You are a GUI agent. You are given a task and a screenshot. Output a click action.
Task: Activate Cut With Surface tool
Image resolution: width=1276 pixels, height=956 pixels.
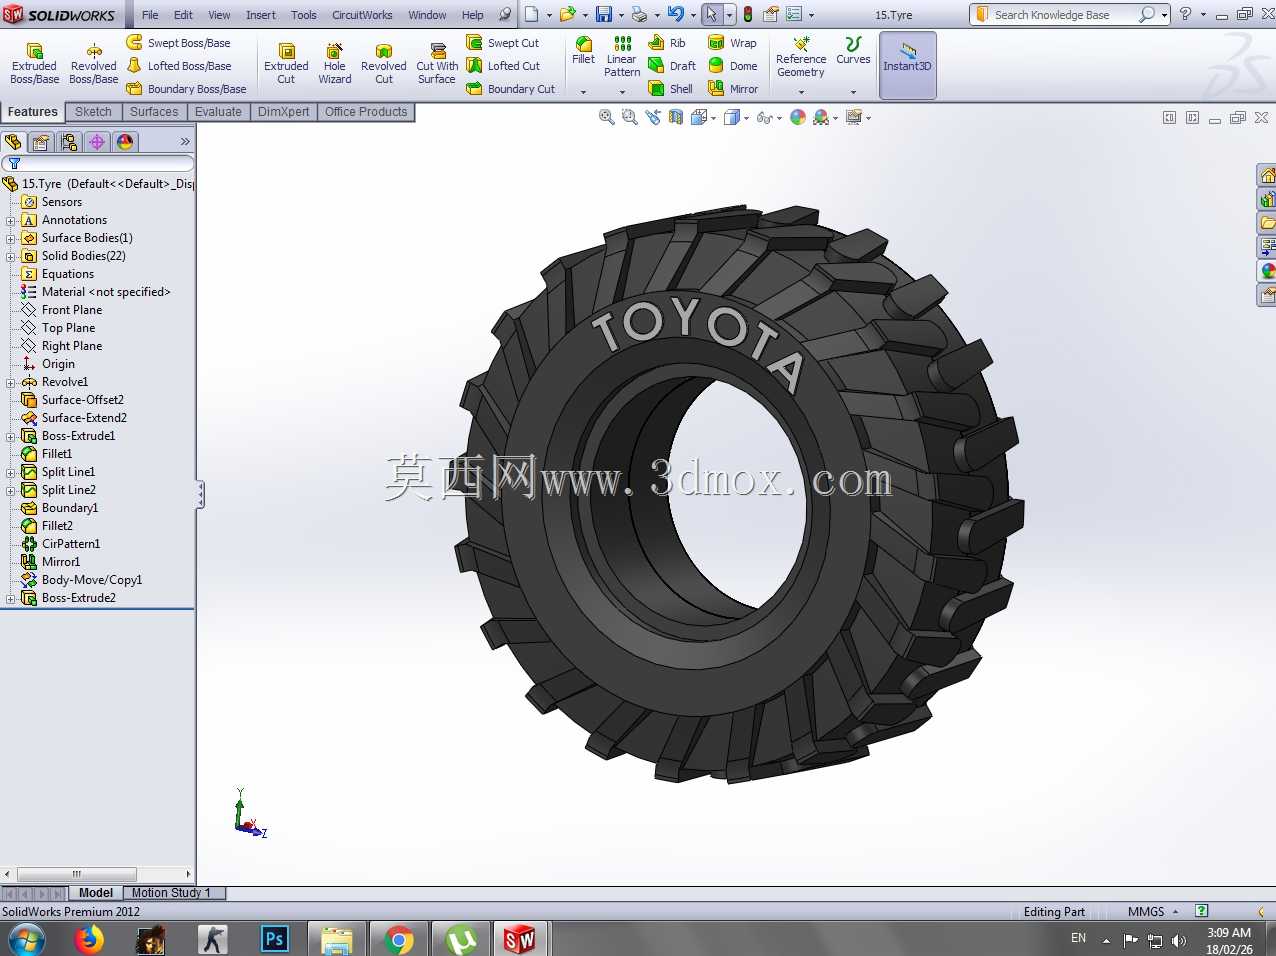(437, 64)
